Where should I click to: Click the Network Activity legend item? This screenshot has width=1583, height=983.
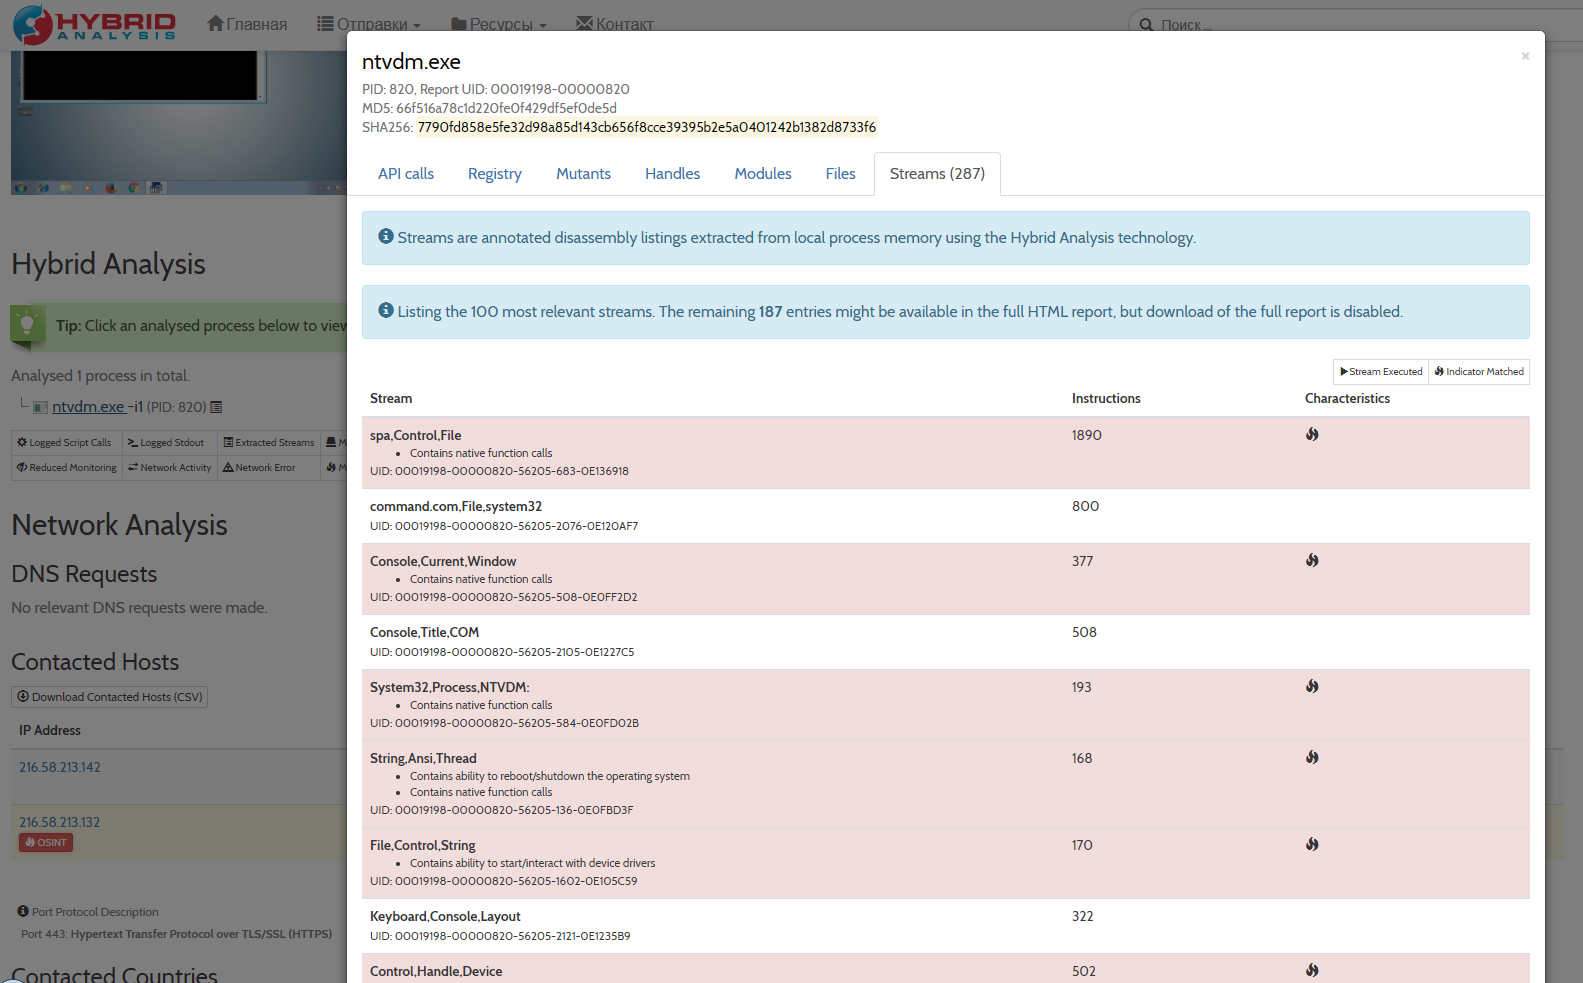click(x=170, y=468)
